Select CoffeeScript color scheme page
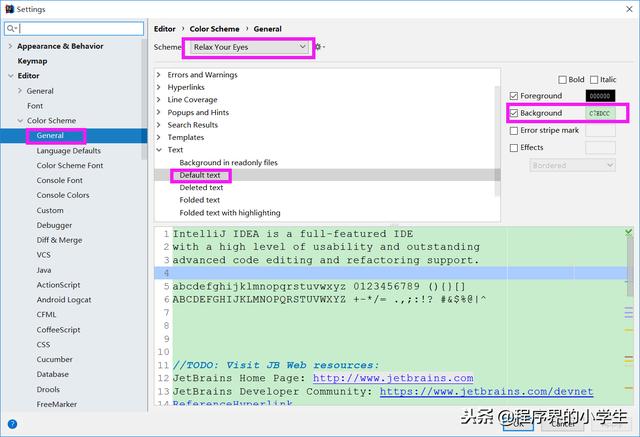Screen dimensions: 640x437 (58, 330)
